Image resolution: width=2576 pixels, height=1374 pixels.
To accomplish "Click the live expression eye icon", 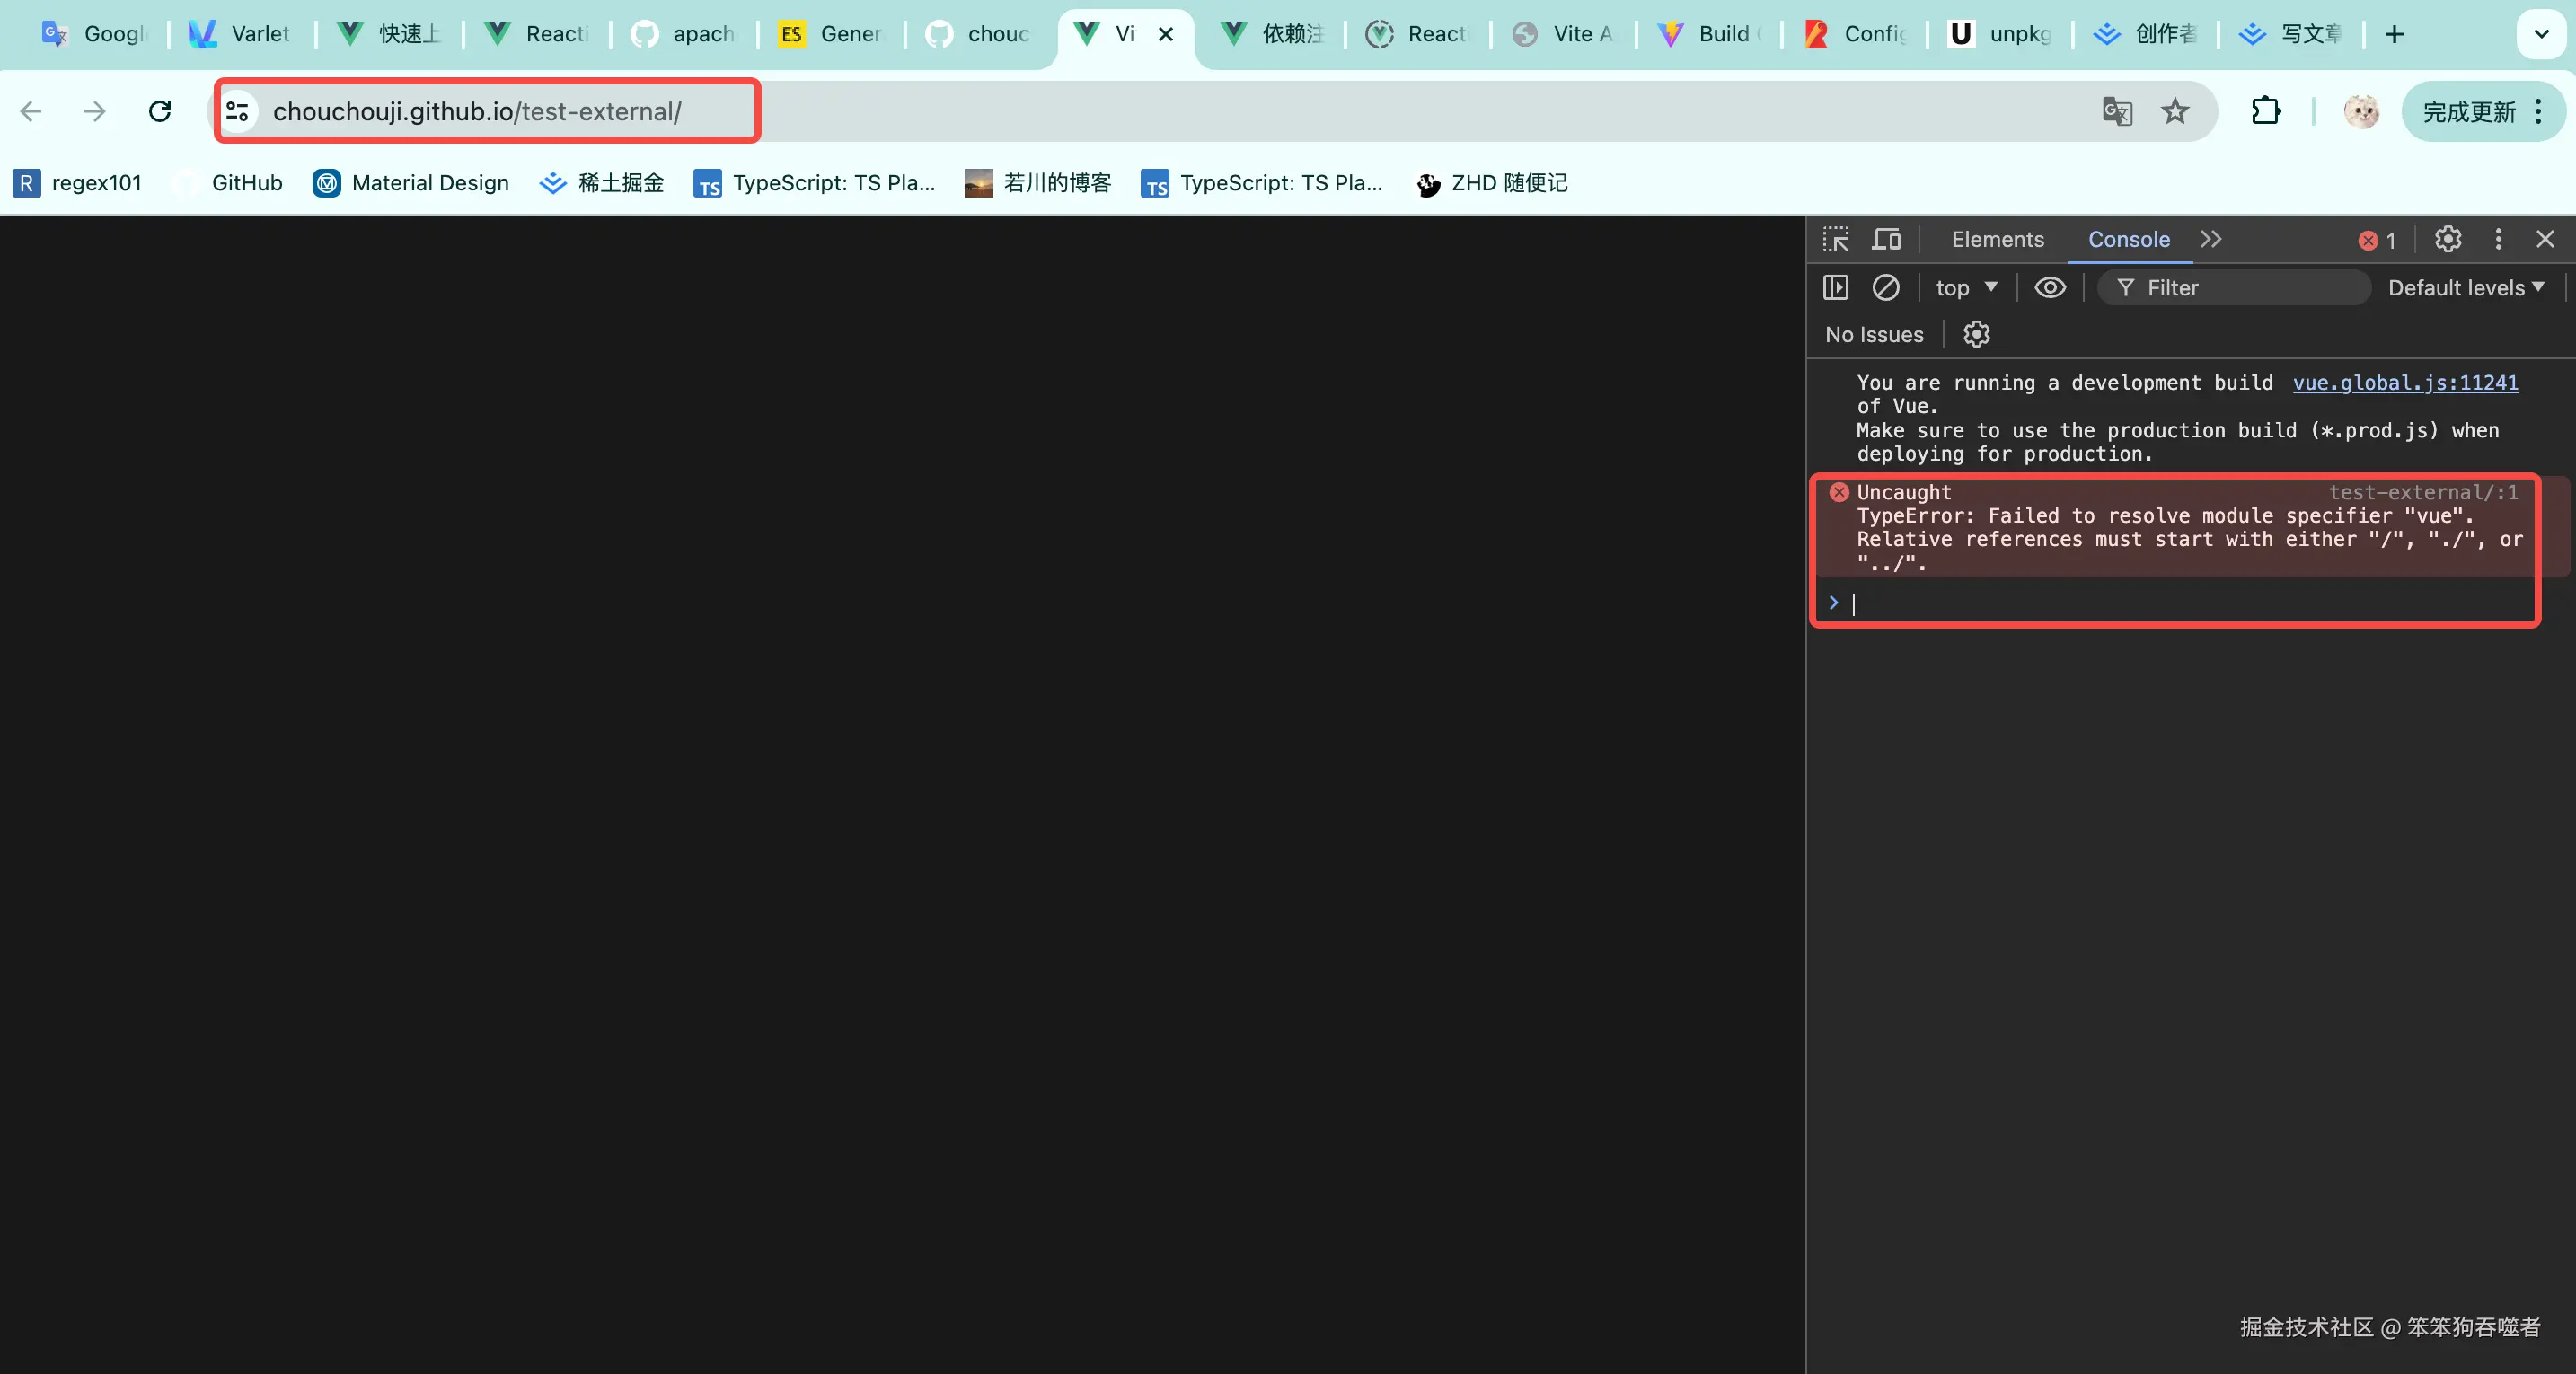I will (x=2050, y=288).
